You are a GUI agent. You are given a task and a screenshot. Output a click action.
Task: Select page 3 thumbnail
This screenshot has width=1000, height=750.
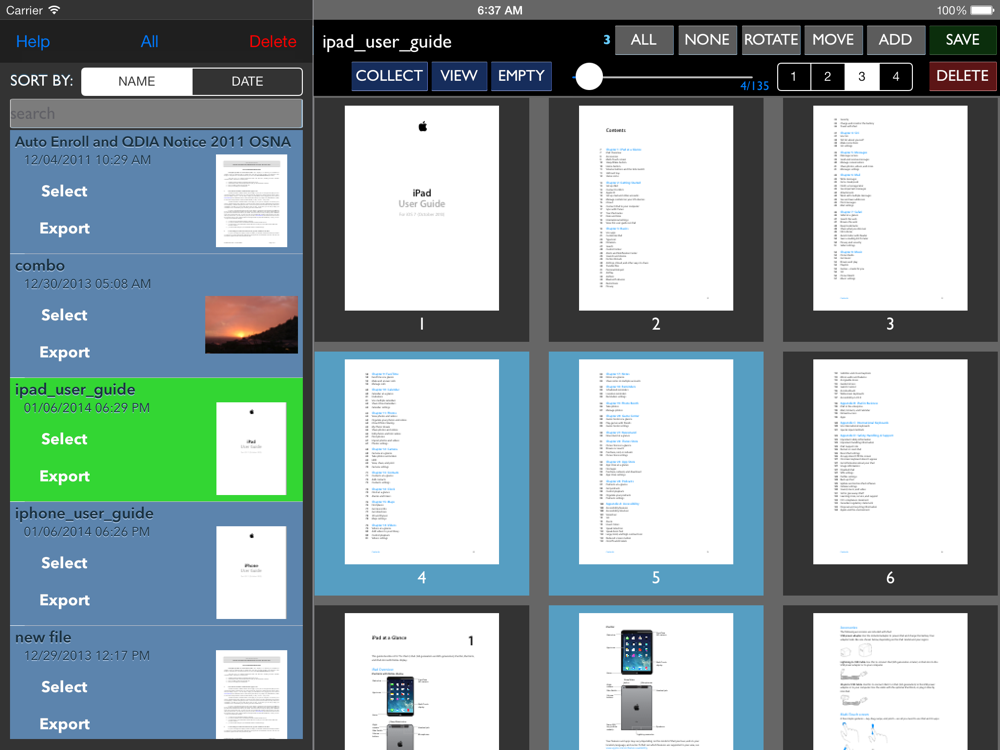[x=890, y=208]
